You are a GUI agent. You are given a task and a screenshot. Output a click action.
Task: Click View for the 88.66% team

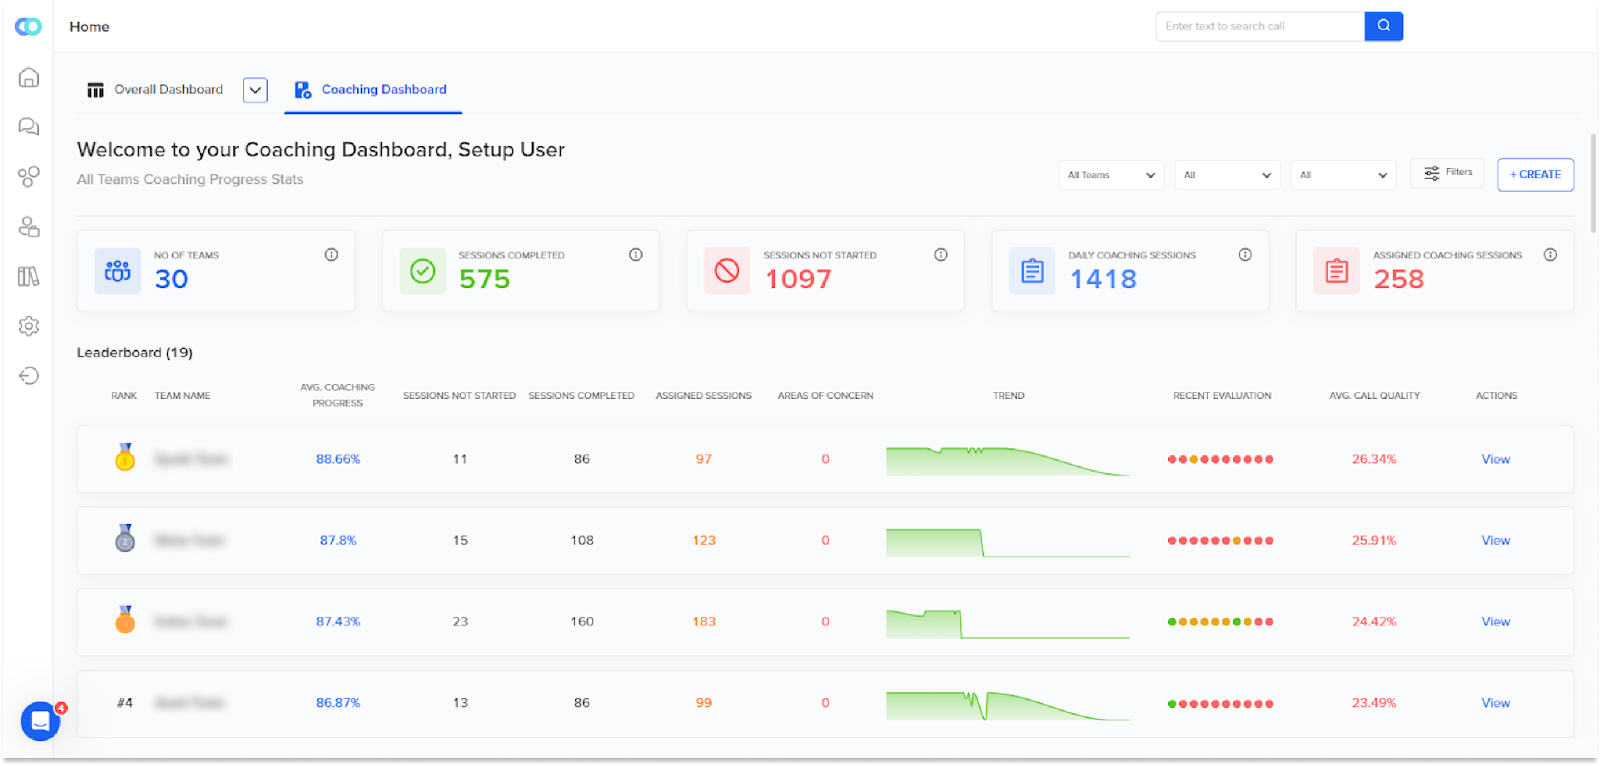coord(1495,459)
